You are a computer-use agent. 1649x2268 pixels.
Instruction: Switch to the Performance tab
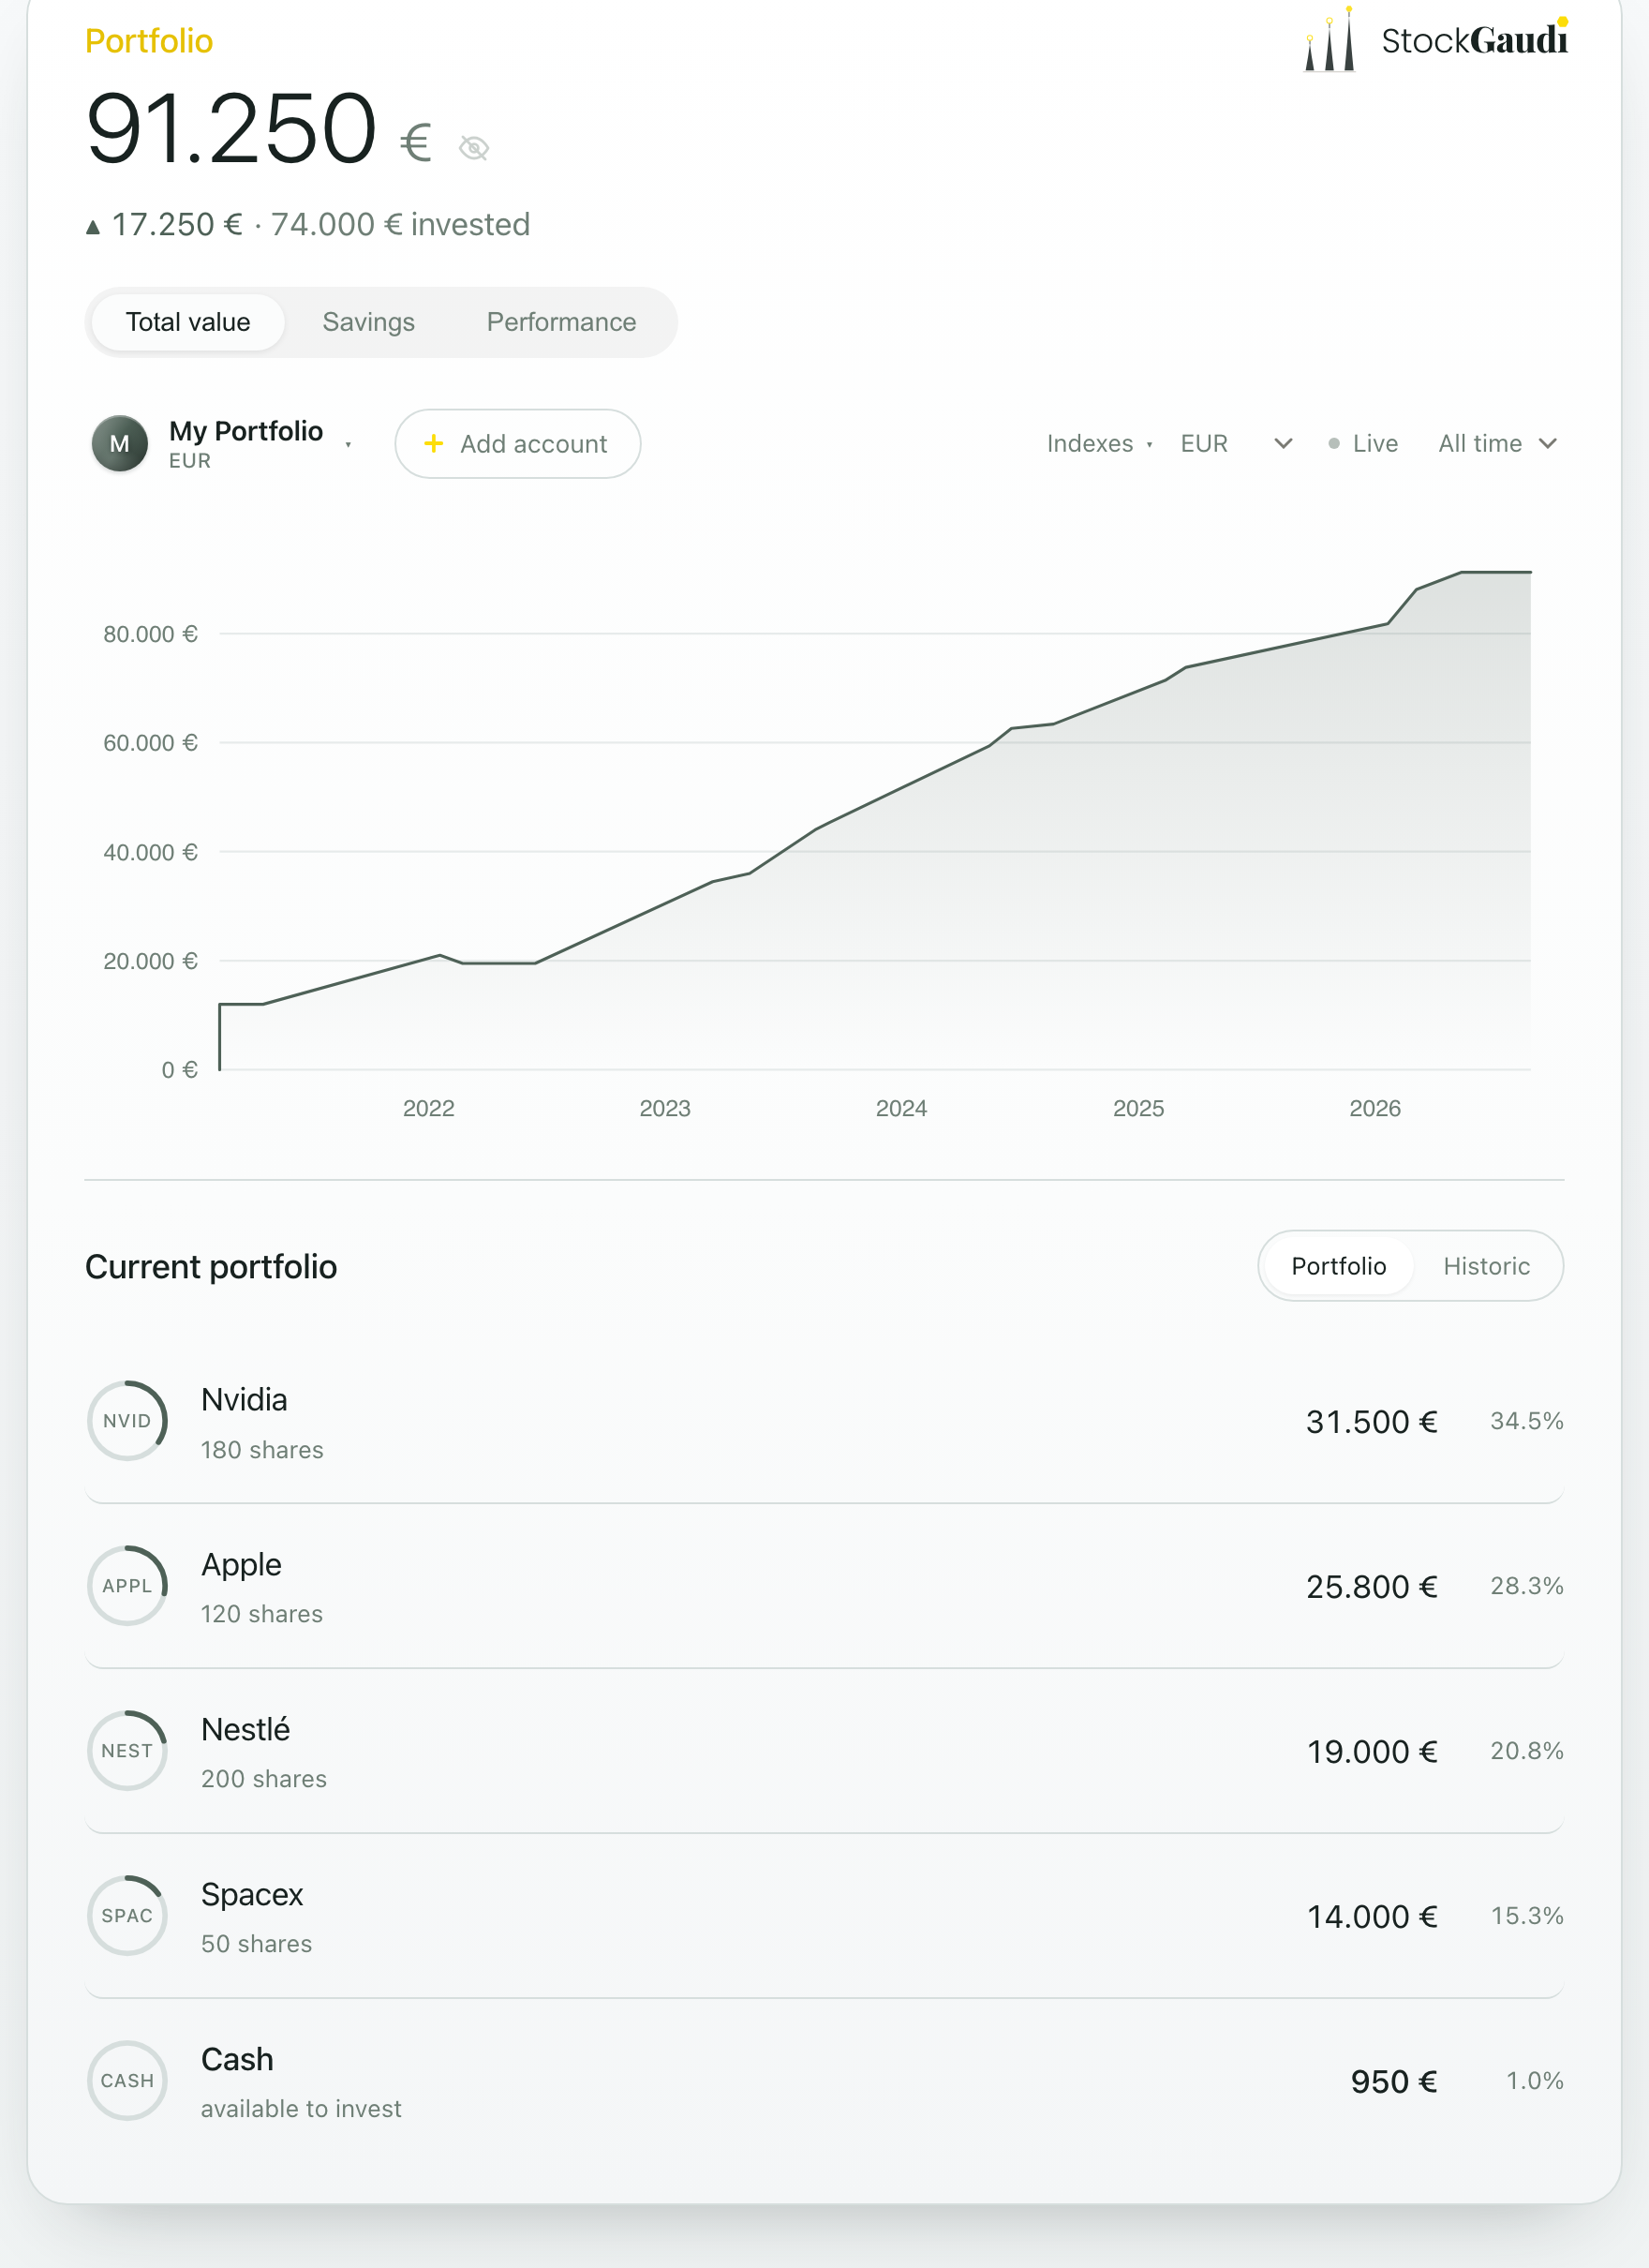pos(561,322)
